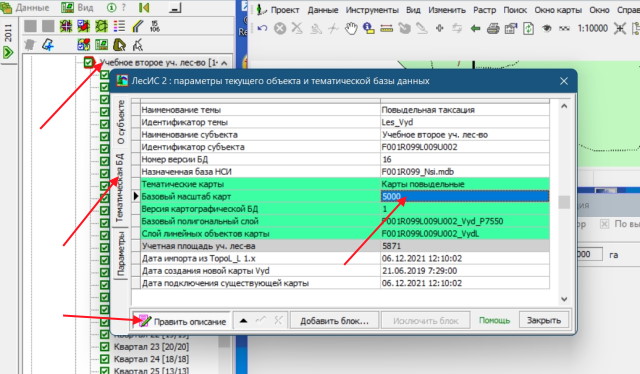Viewport: 640px width, 374px height.
Task: Select the ruler measure tool
Action: tap(386, 28)
